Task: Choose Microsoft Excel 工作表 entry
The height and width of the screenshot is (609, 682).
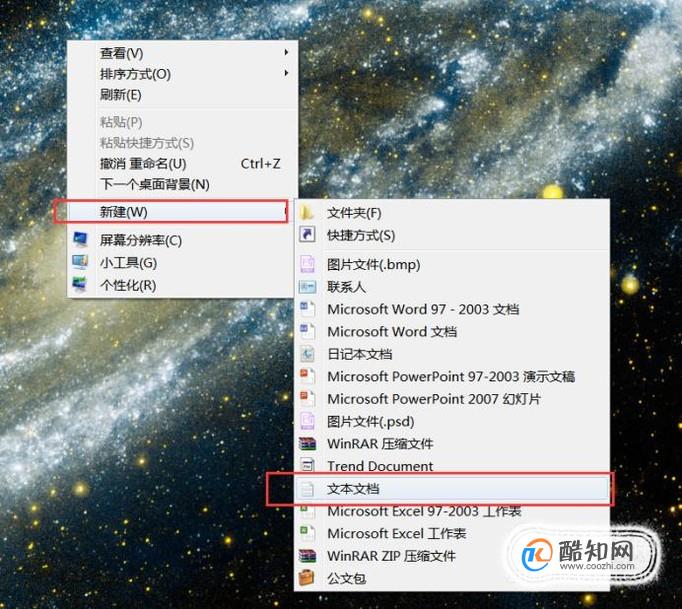Action: click(397, 533)
